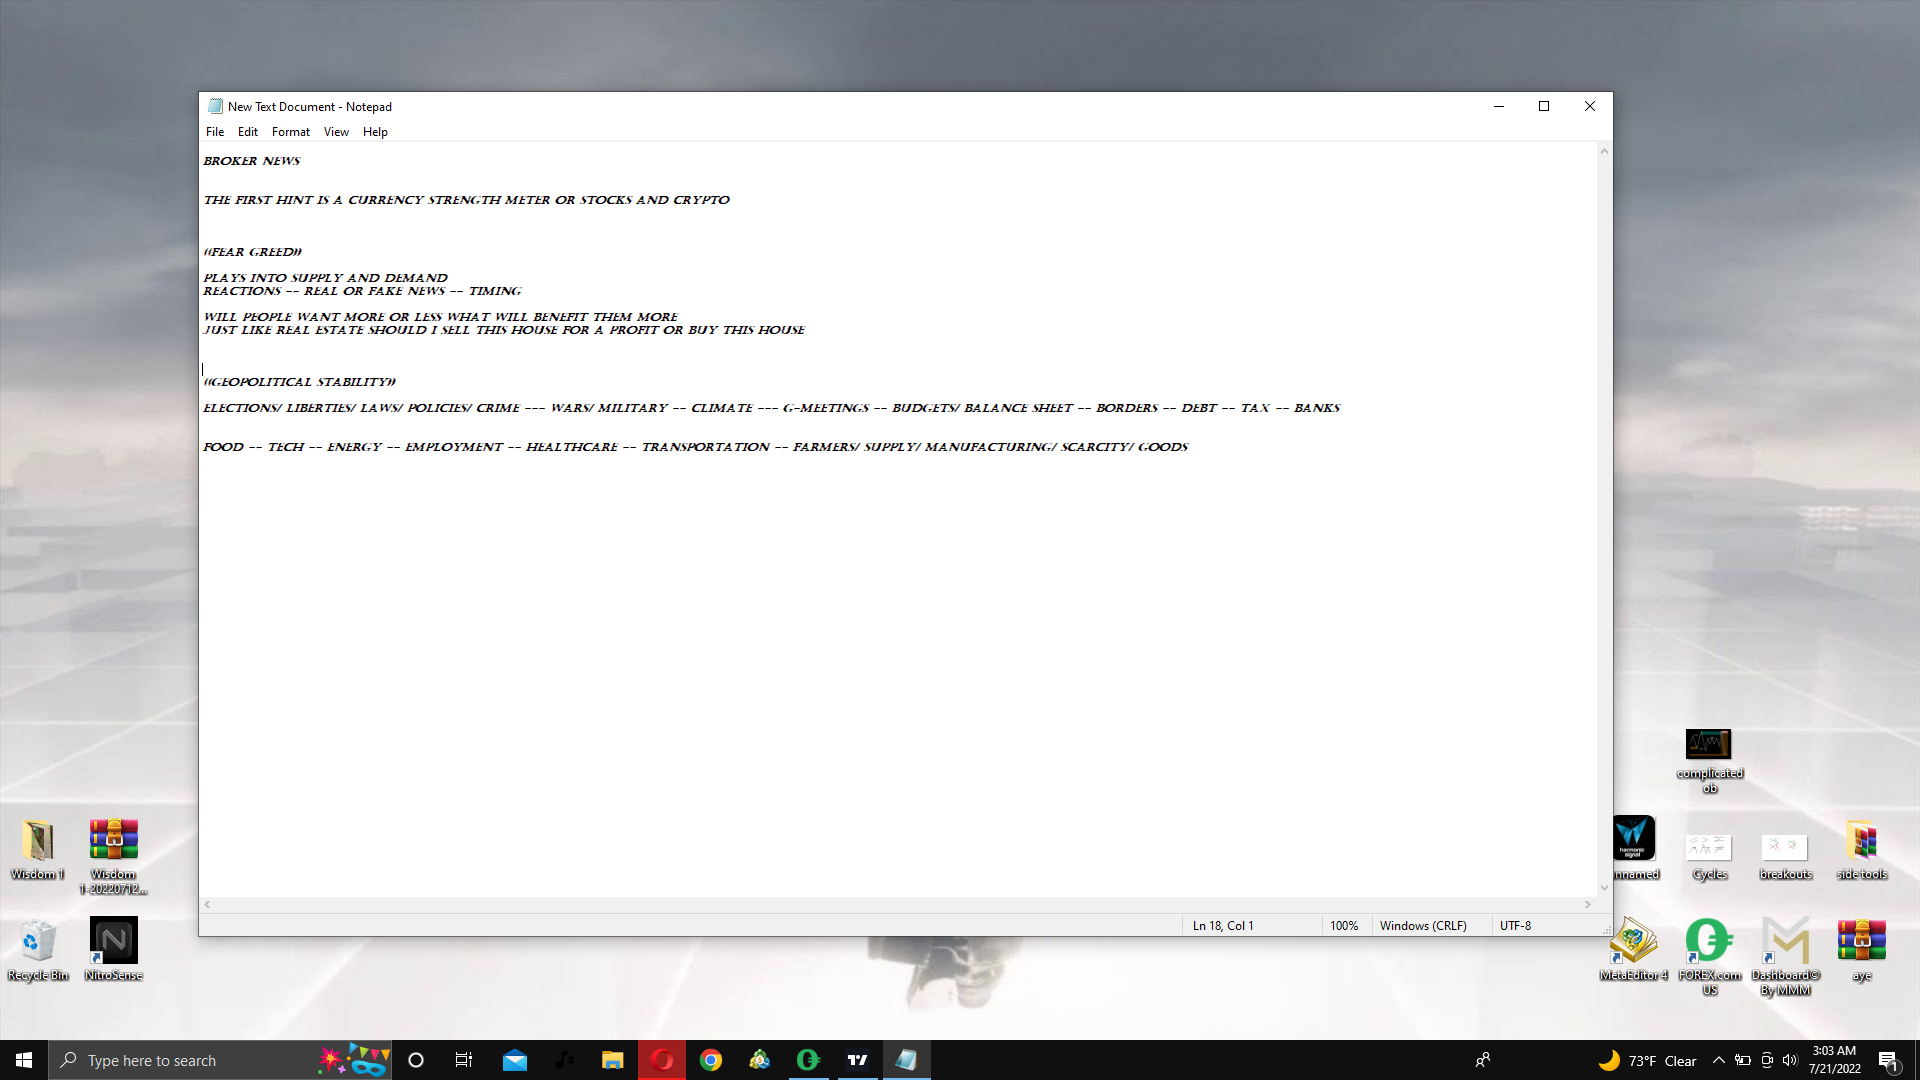1920x1080 pixels.
Task: Open the Format menu
Action: (x=290, y=132)
